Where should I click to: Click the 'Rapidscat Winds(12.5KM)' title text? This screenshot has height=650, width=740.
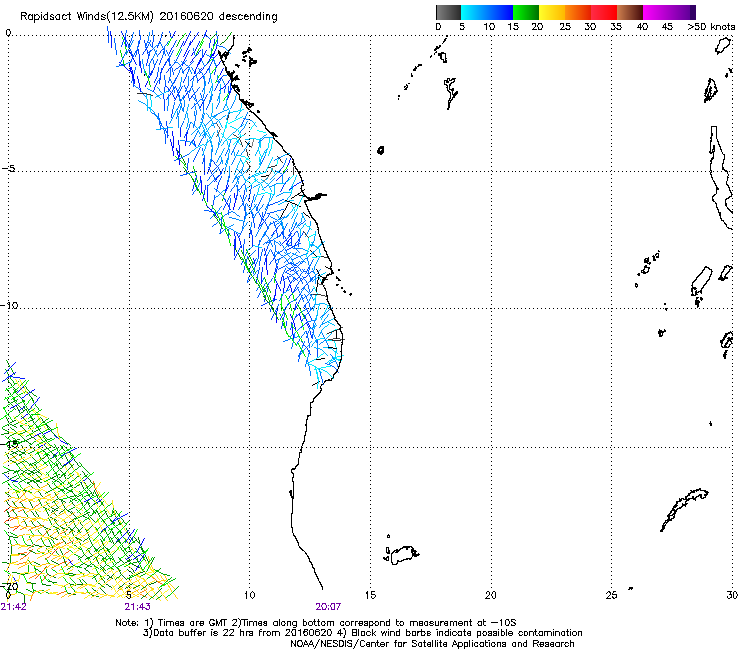(x=87, y=17)
